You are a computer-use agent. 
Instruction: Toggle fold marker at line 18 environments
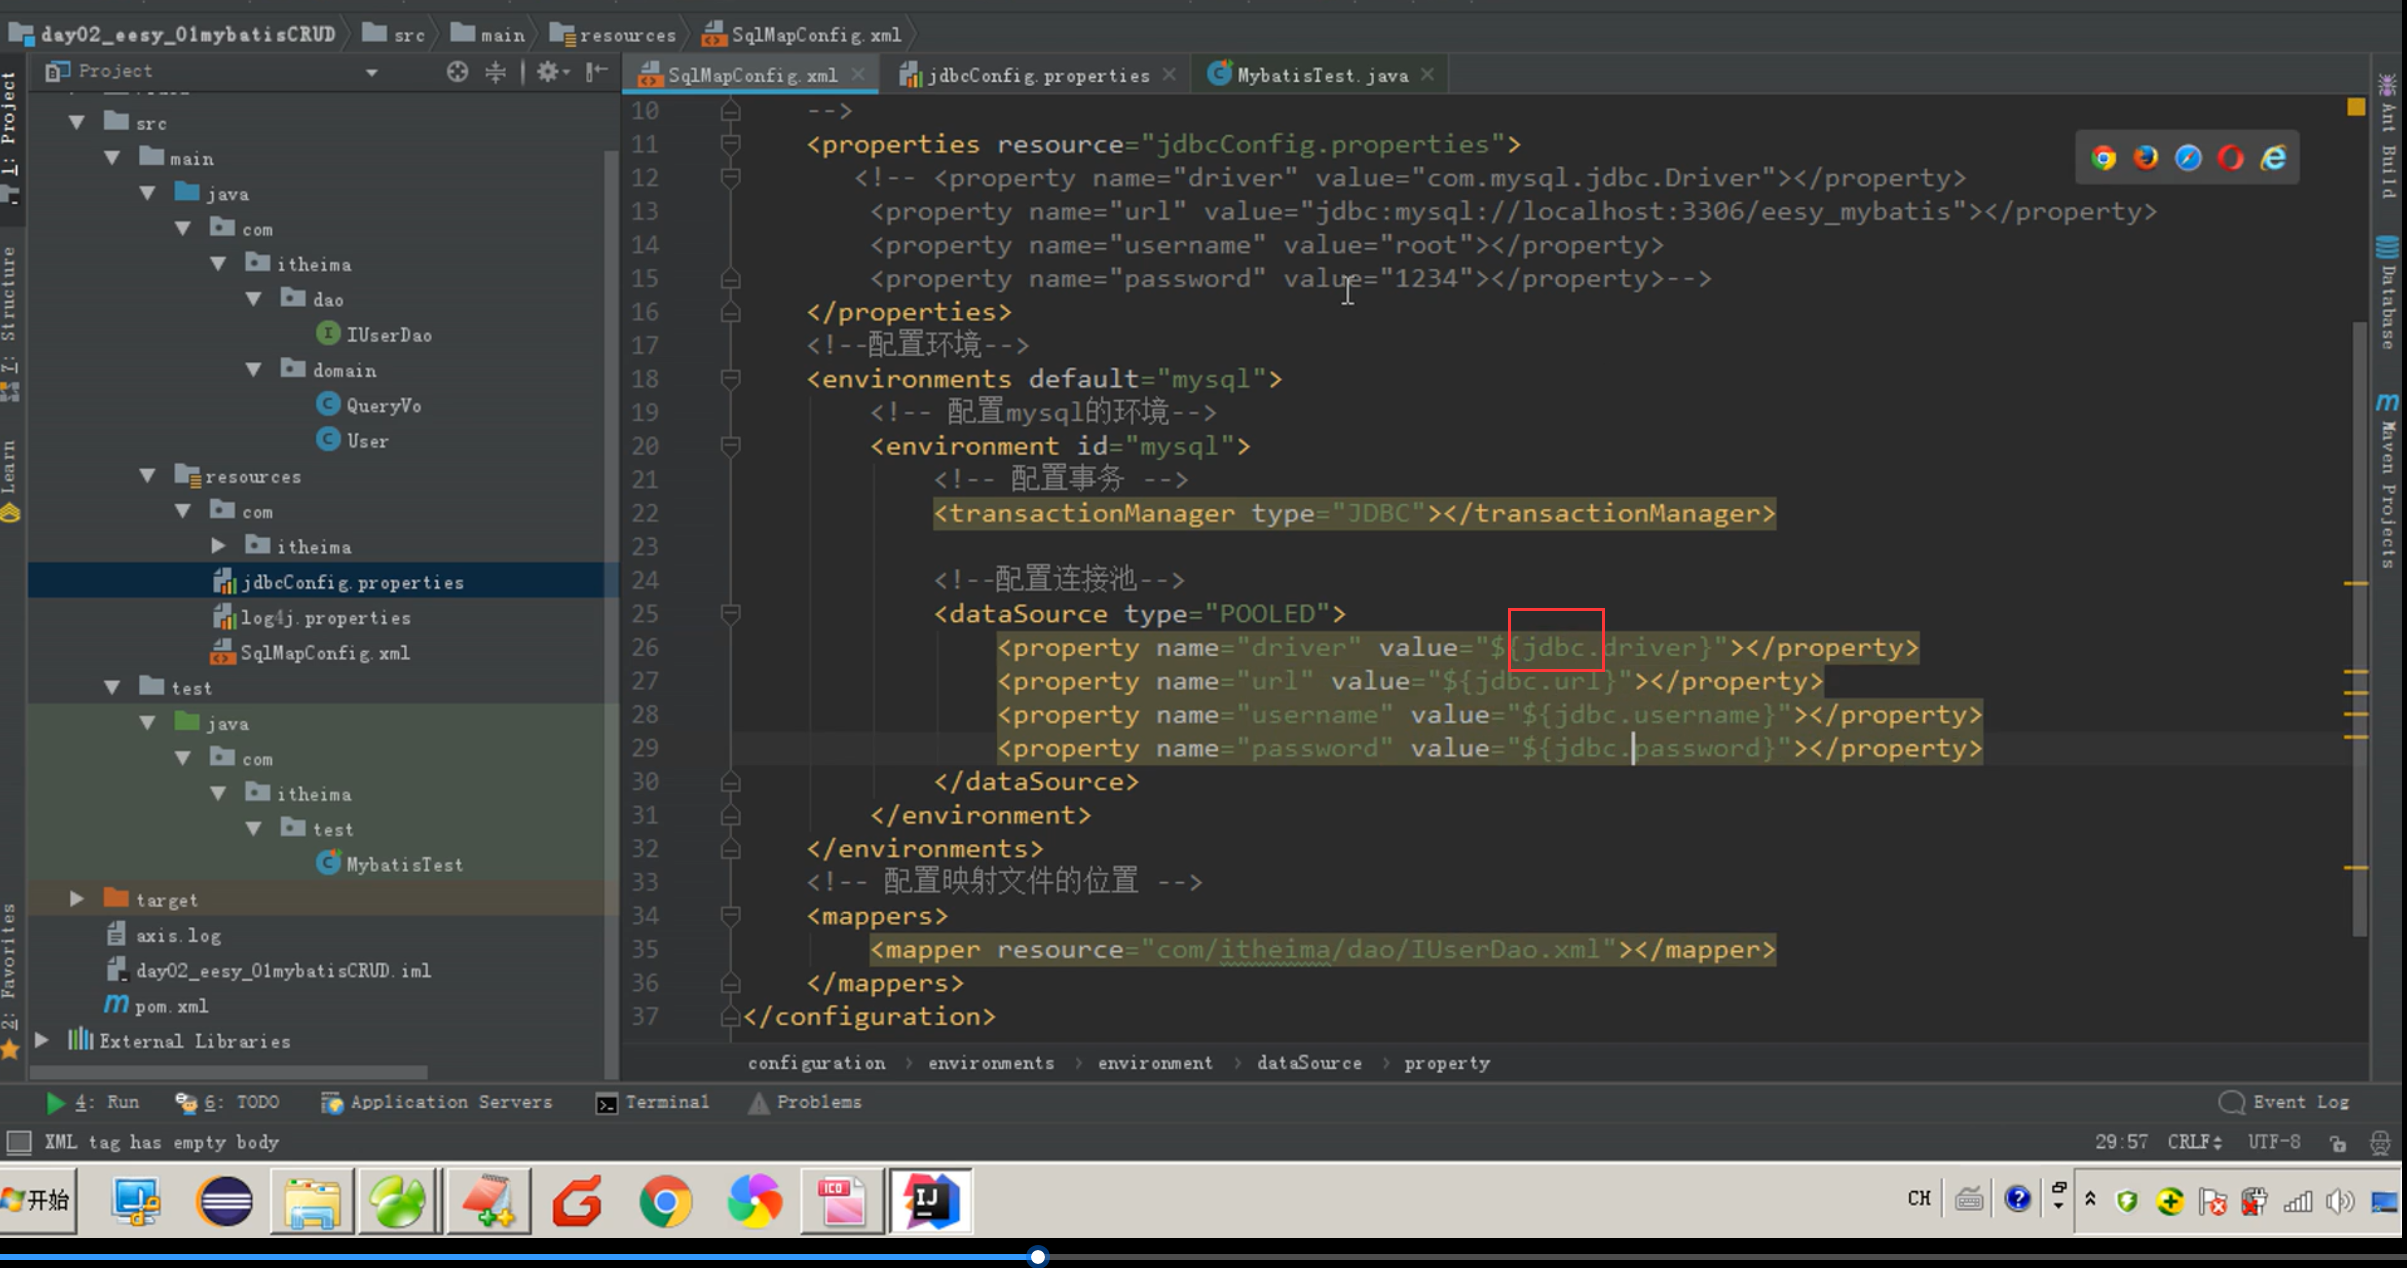point(731,379)
